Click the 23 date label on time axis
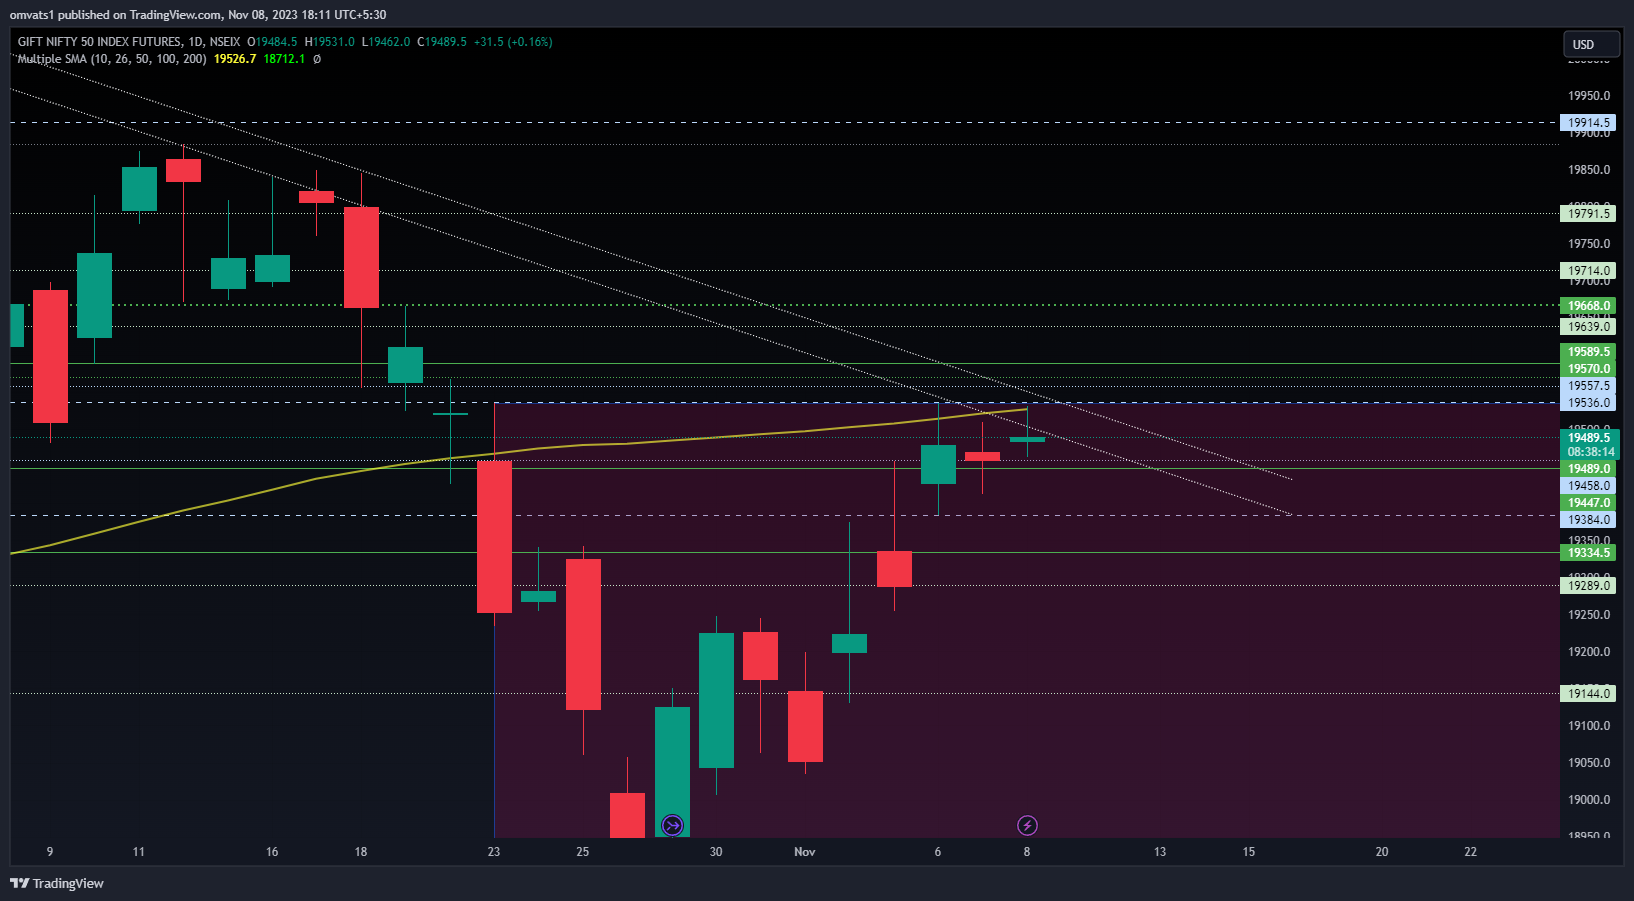The width and height of the screenshot is (1634, 901). coord(494,852)
